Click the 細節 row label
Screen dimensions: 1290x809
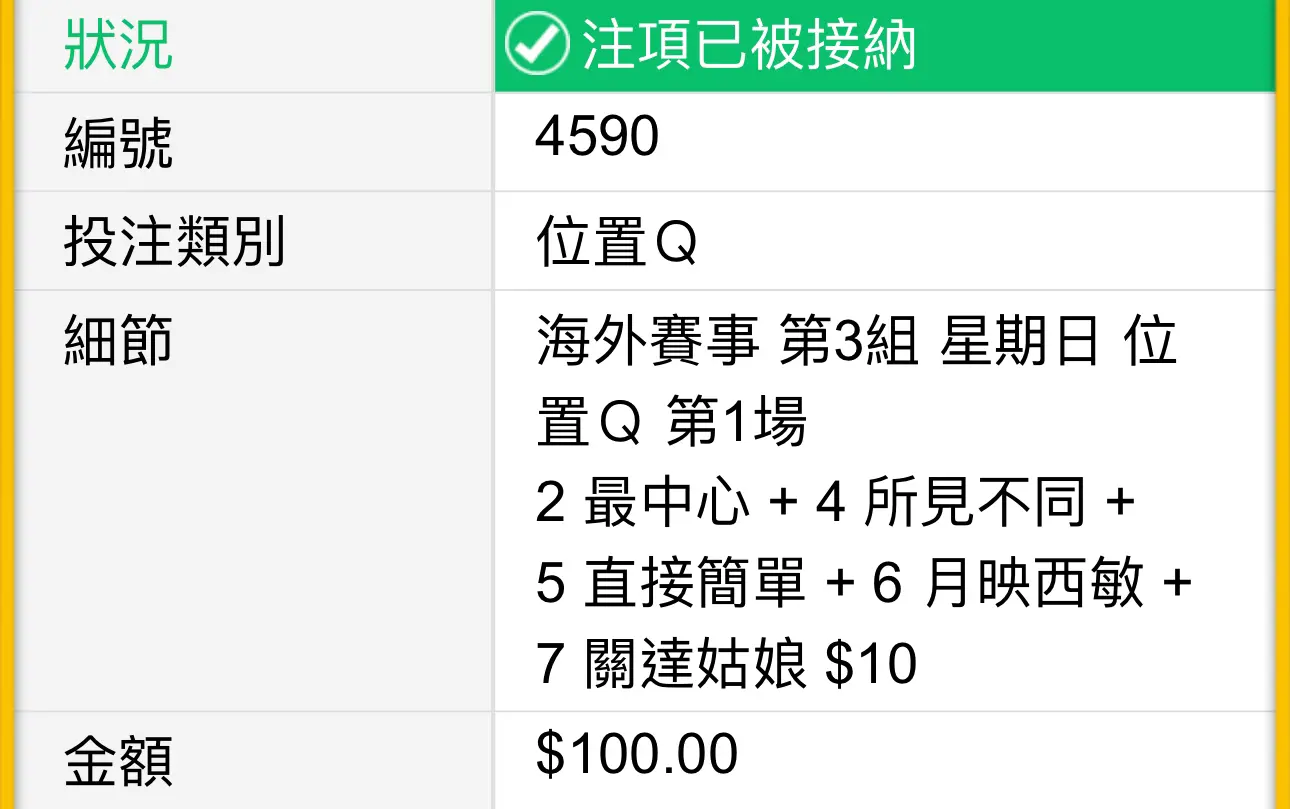click(x=118, y=339)
